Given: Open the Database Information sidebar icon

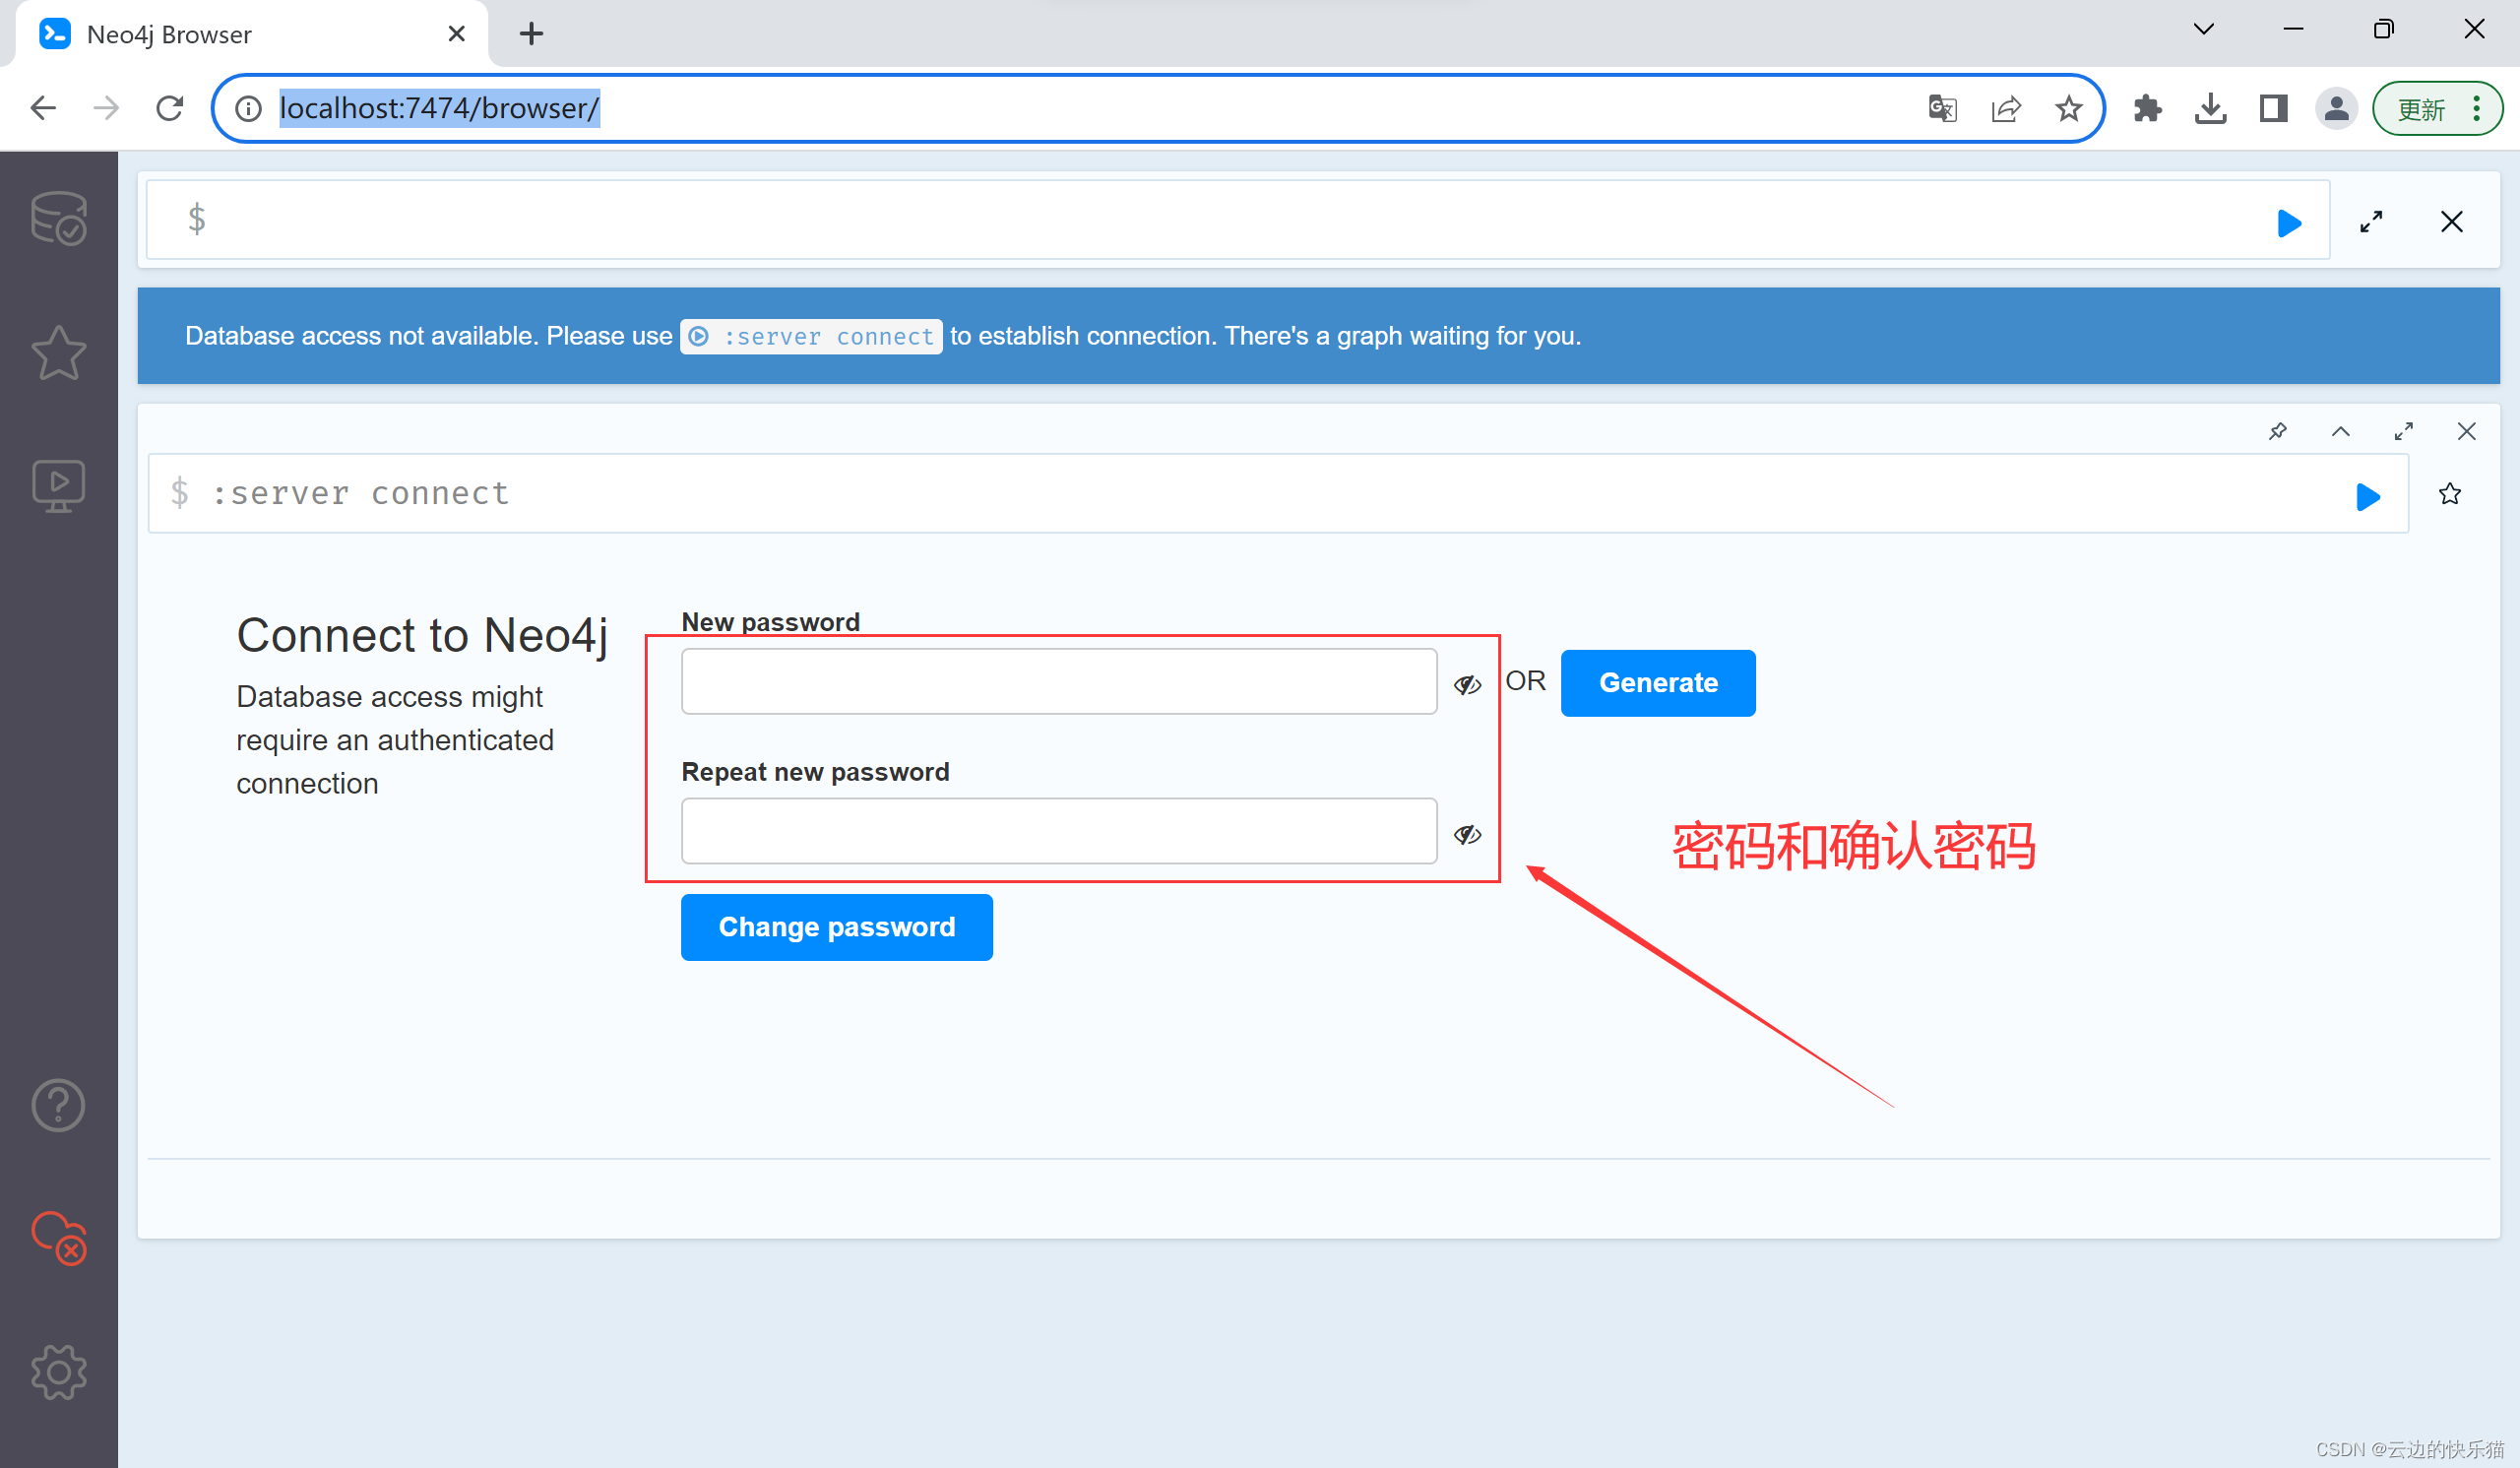Looking at the screenshot, I should [x=58, y=218].
